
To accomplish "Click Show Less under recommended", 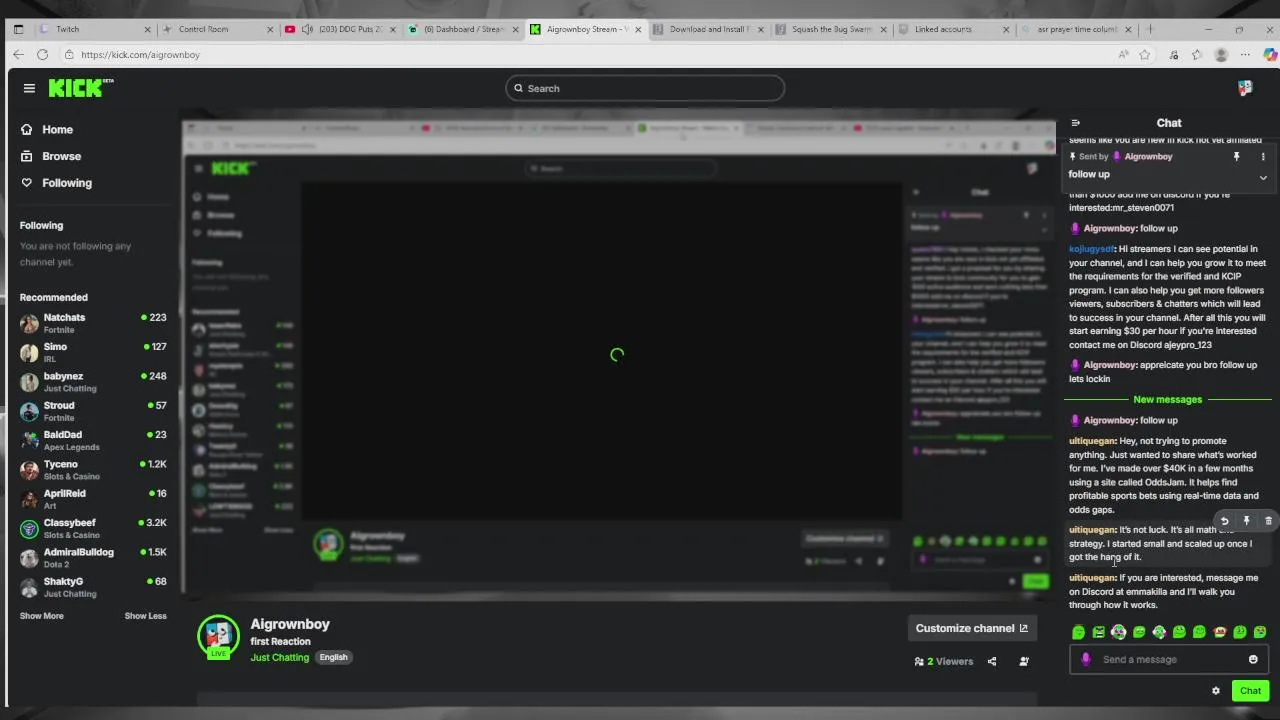I will (145, 616).
